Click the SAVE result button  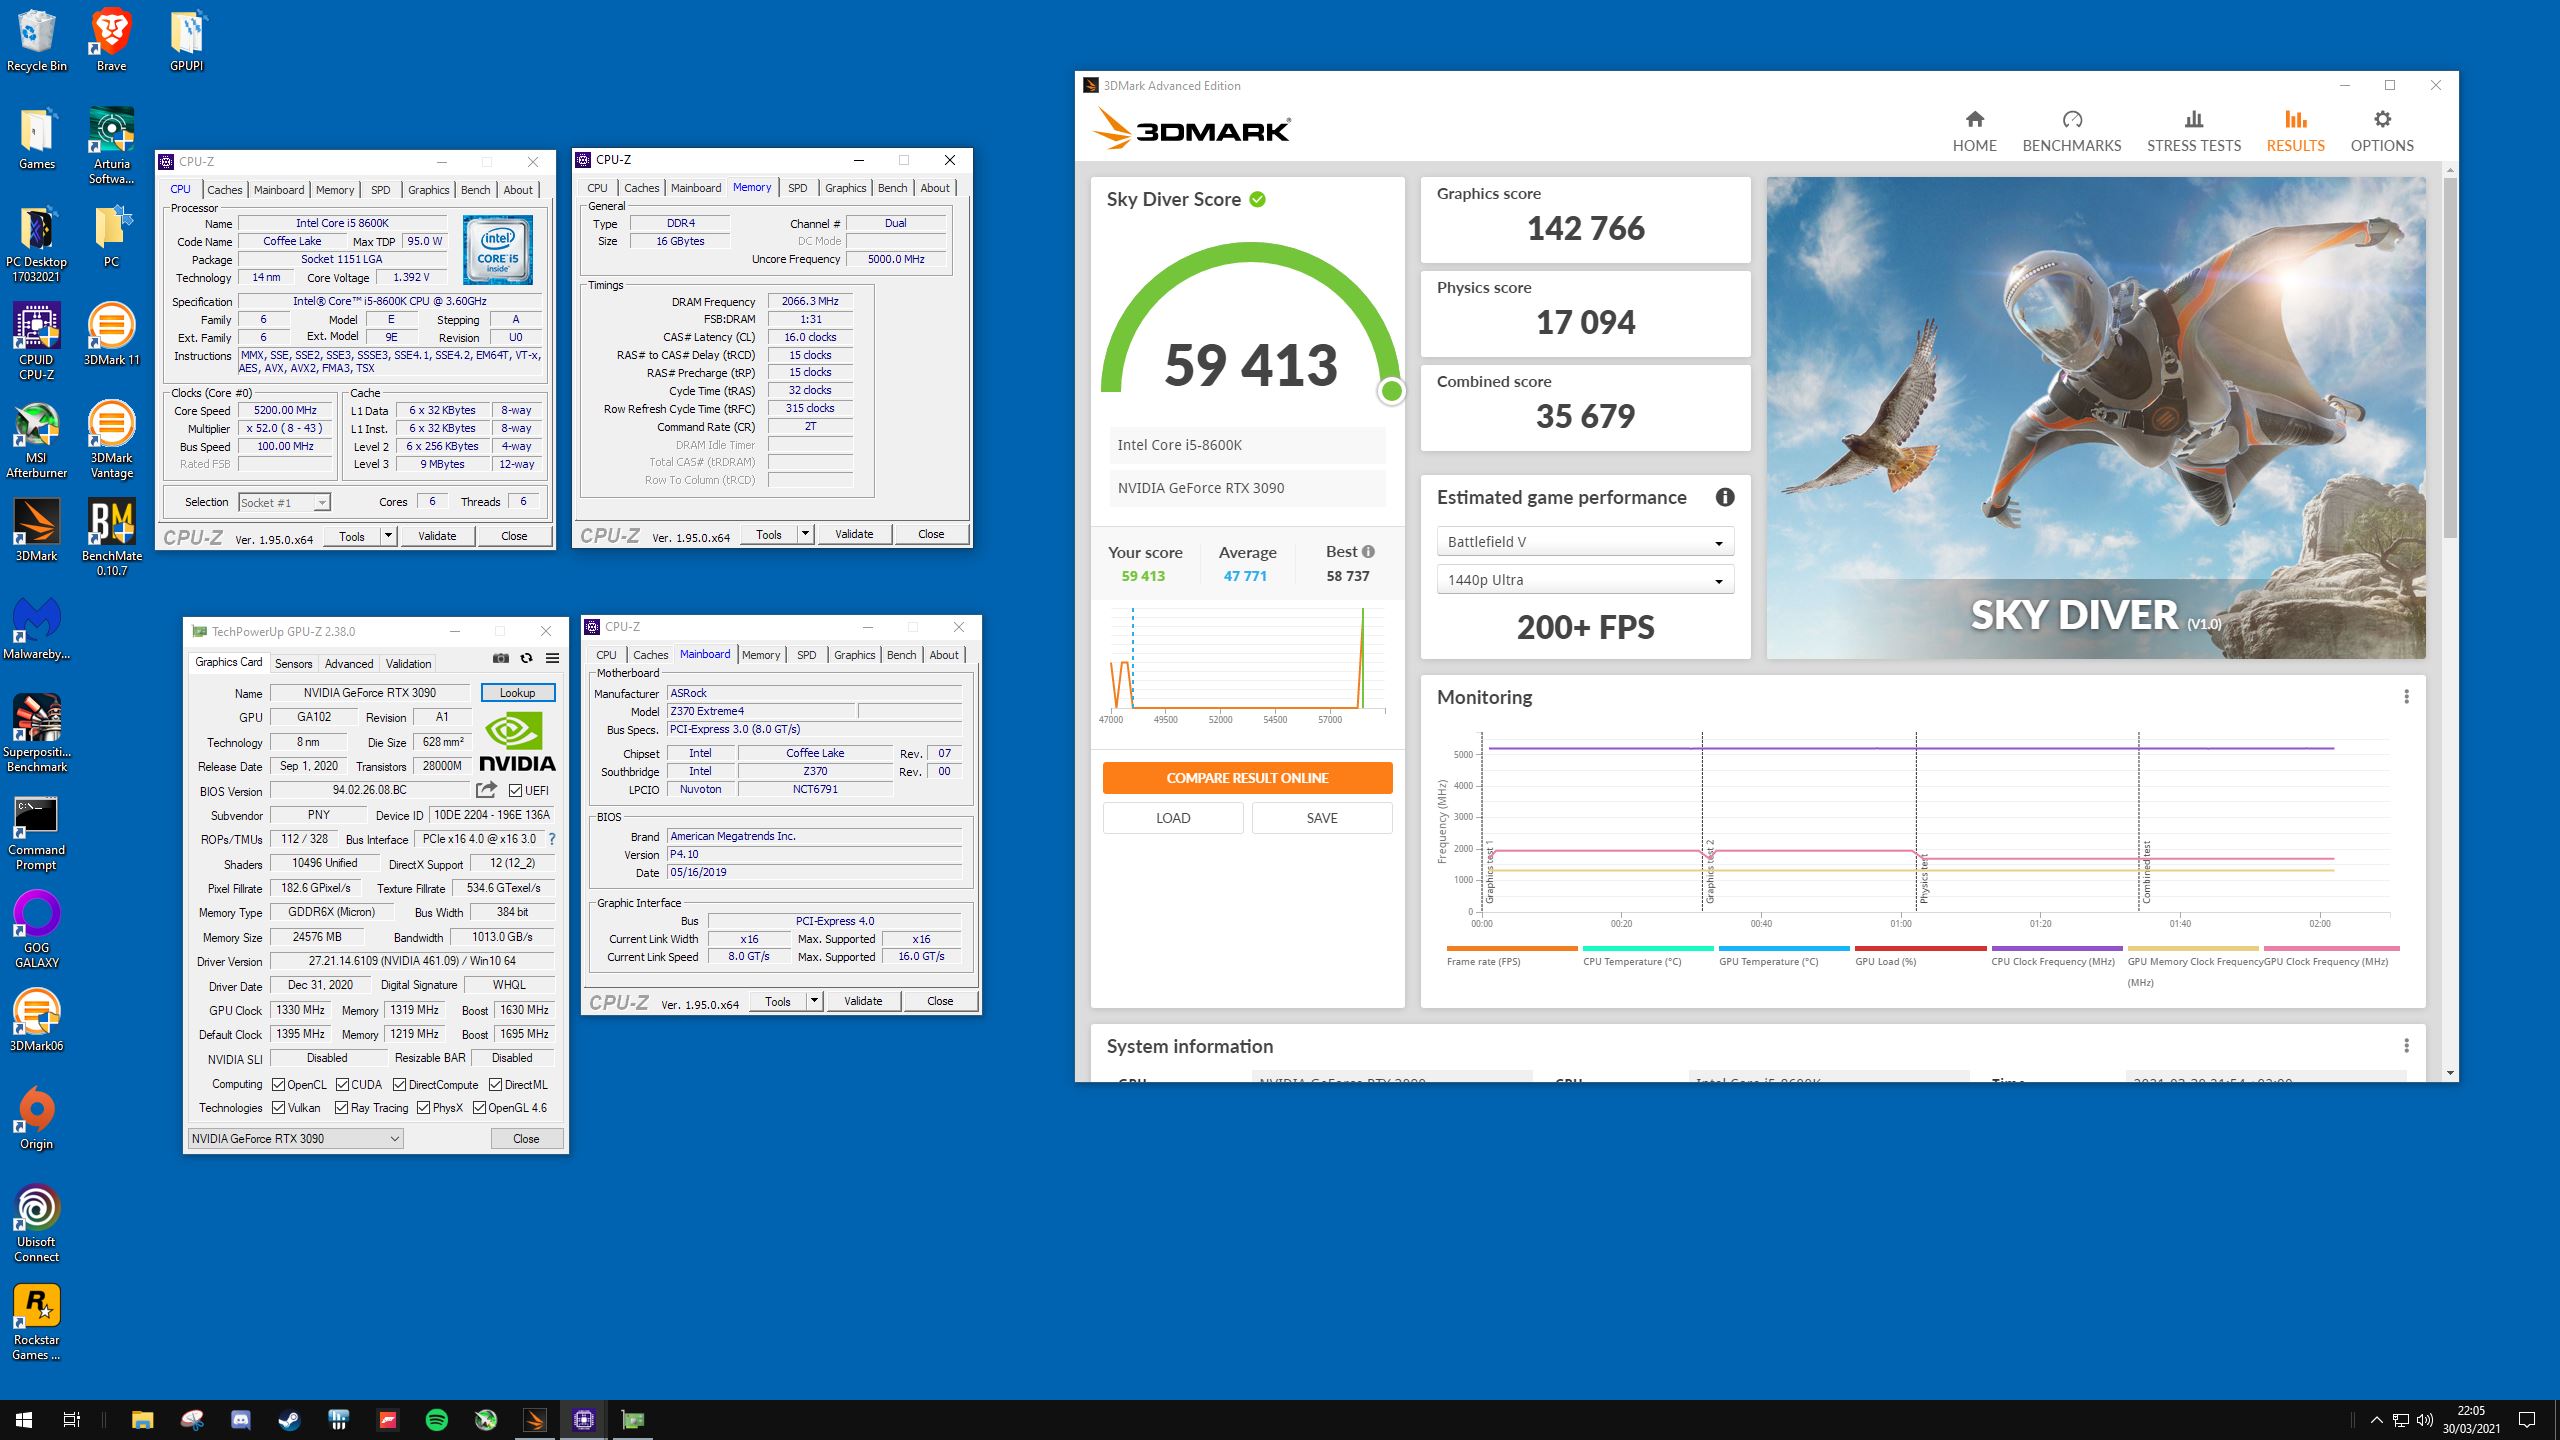pyautogui.click(x=1322, y=818)
